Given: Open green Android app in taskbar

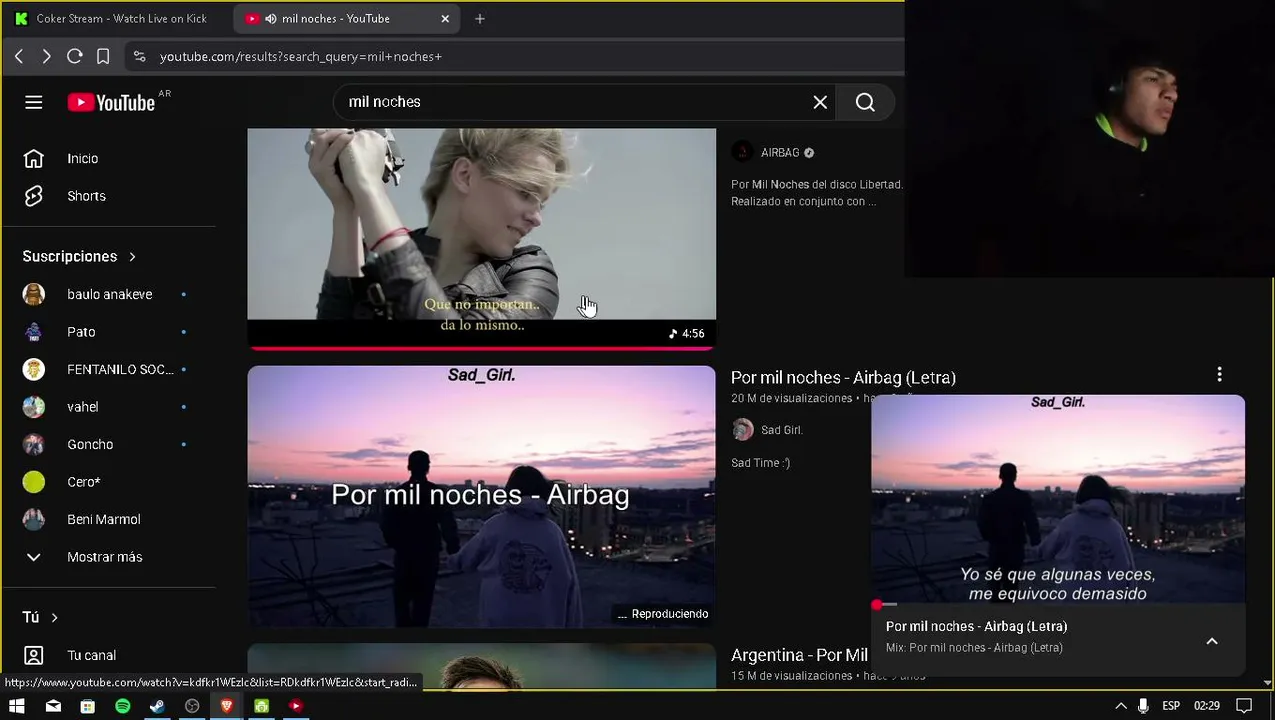Looking at the screenshot, I should coord(261,706).
